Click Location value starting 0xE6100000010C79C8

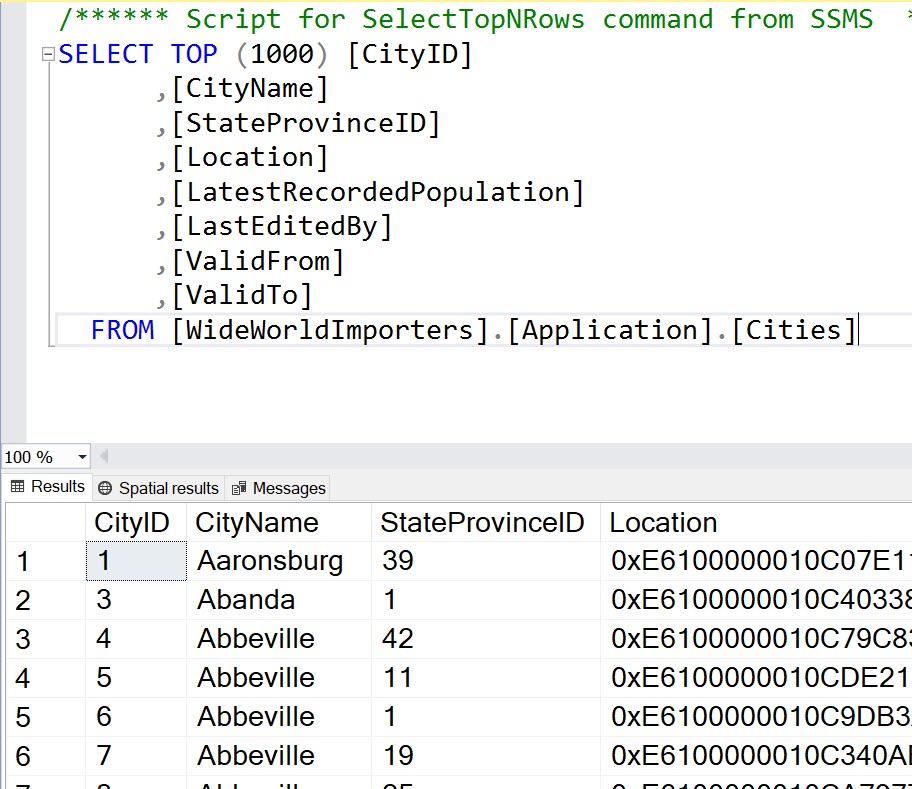click(x=756, y=639)
